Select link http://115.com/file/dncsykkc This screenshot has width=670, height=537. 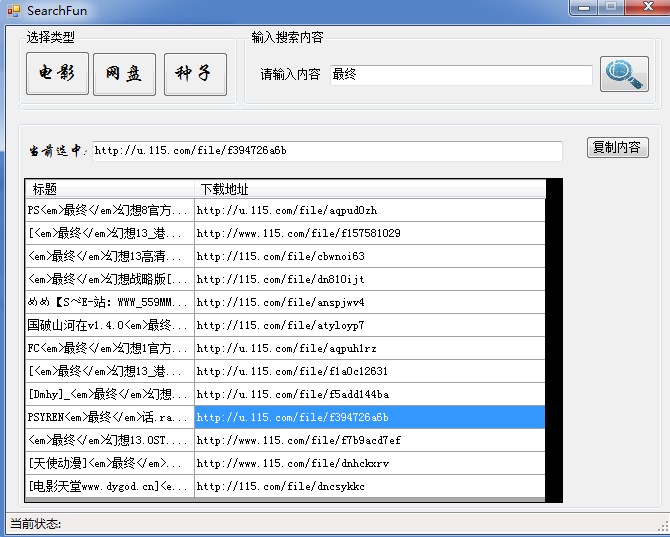(x=370, y=487)
